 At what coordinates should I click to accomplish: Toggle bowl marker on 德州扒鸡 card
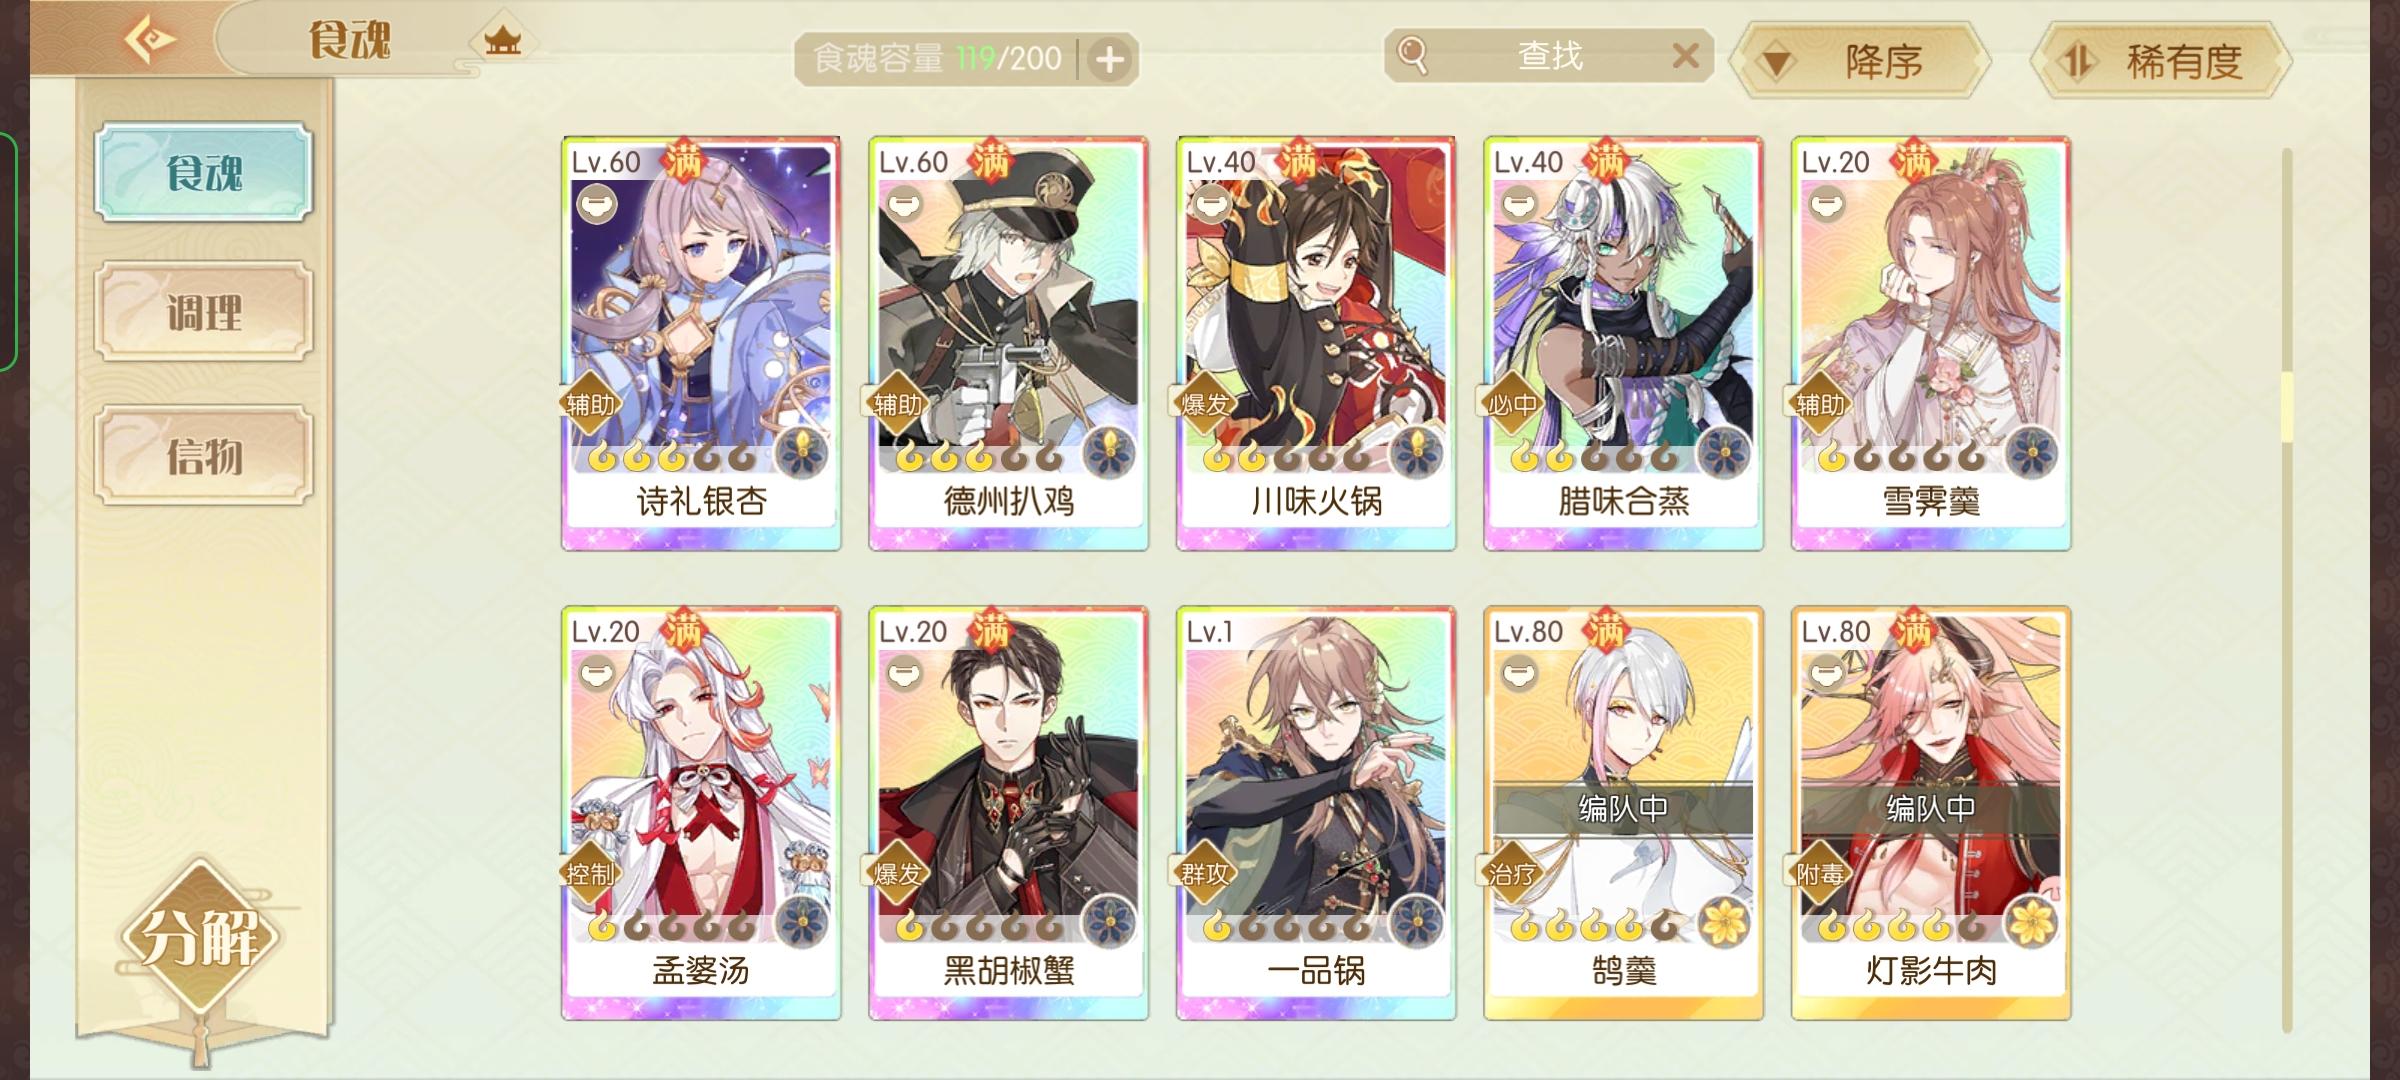pos(905,205)
